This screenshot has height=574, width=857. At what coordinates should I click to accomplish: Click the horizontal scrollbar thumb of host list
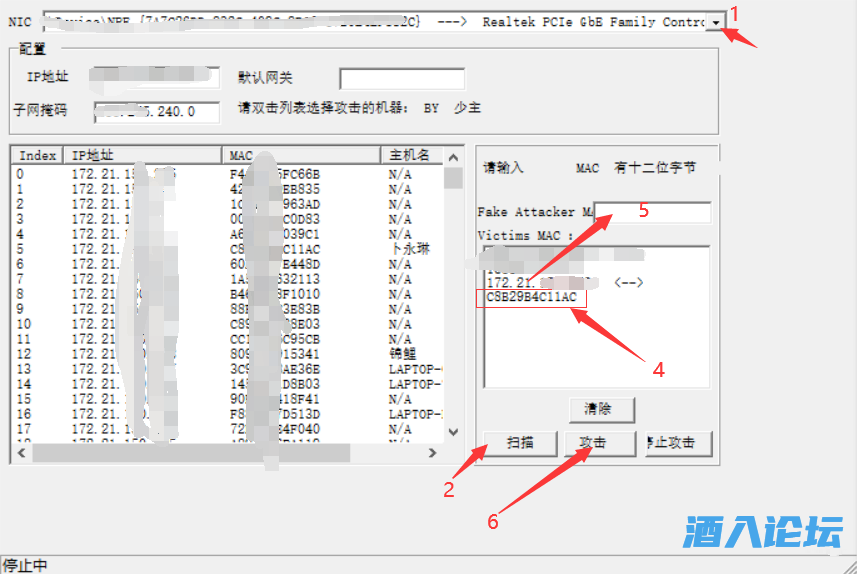pyautogui.click(x=191, y=453)
